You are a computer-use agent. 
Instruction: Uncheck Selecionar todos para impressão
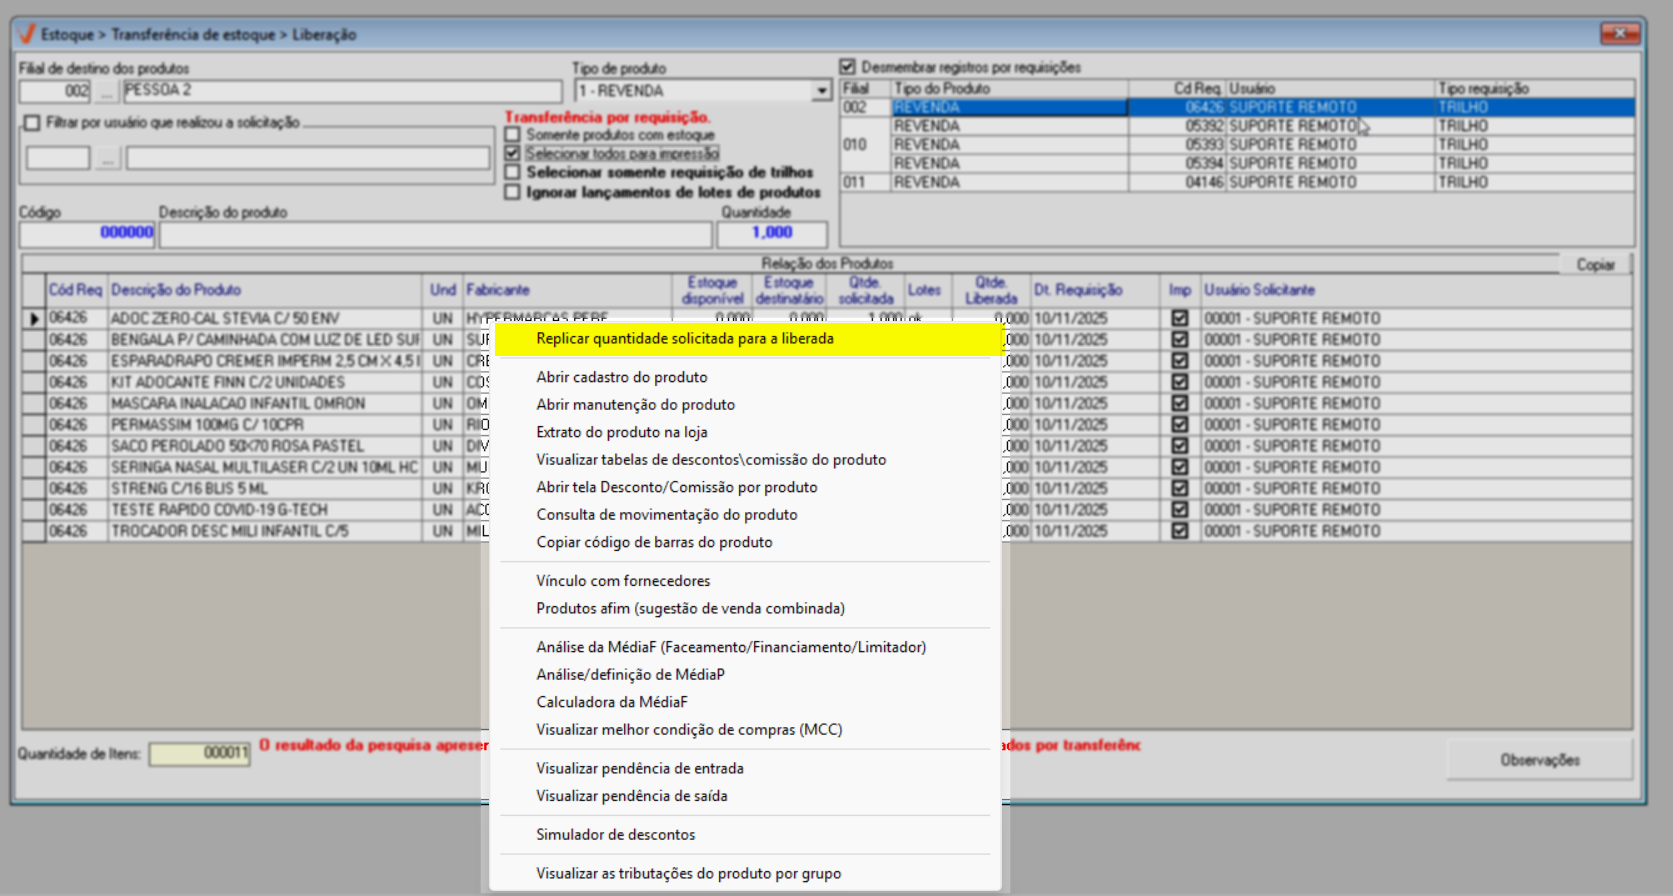[513, 153]
